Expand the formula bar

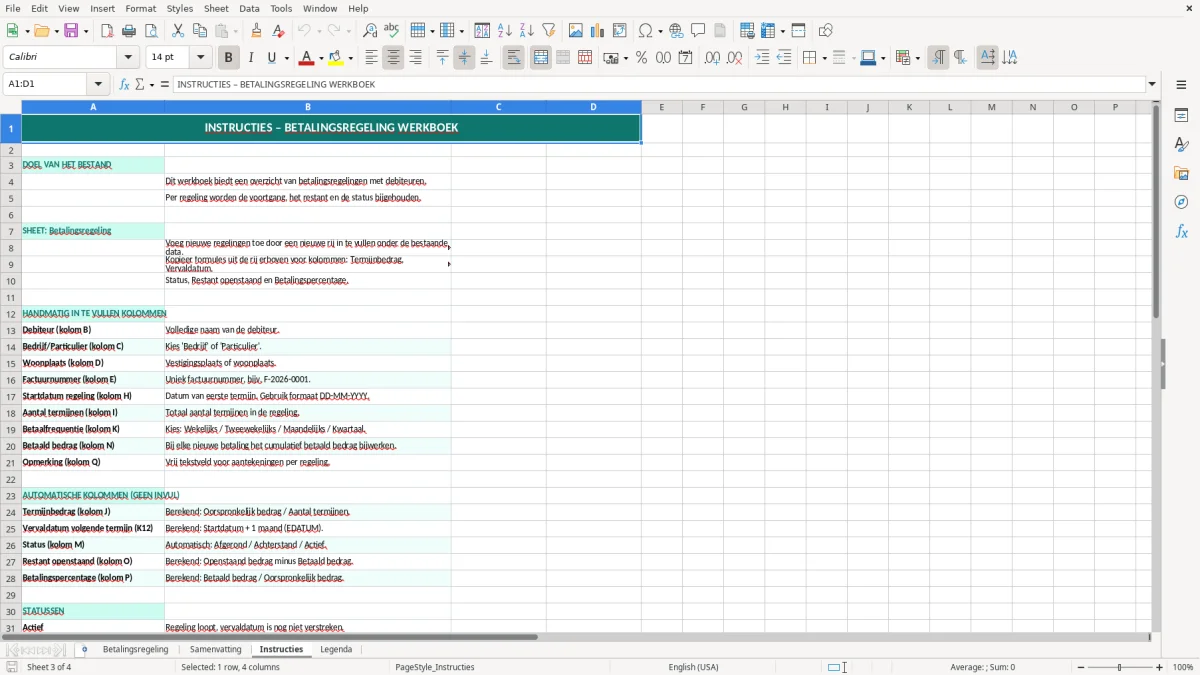[1152, 84]
